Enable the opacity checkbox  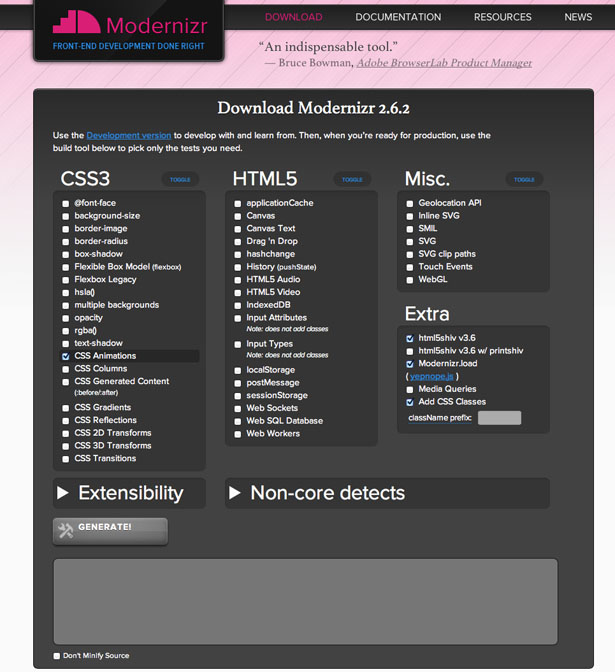coord(66,318)
